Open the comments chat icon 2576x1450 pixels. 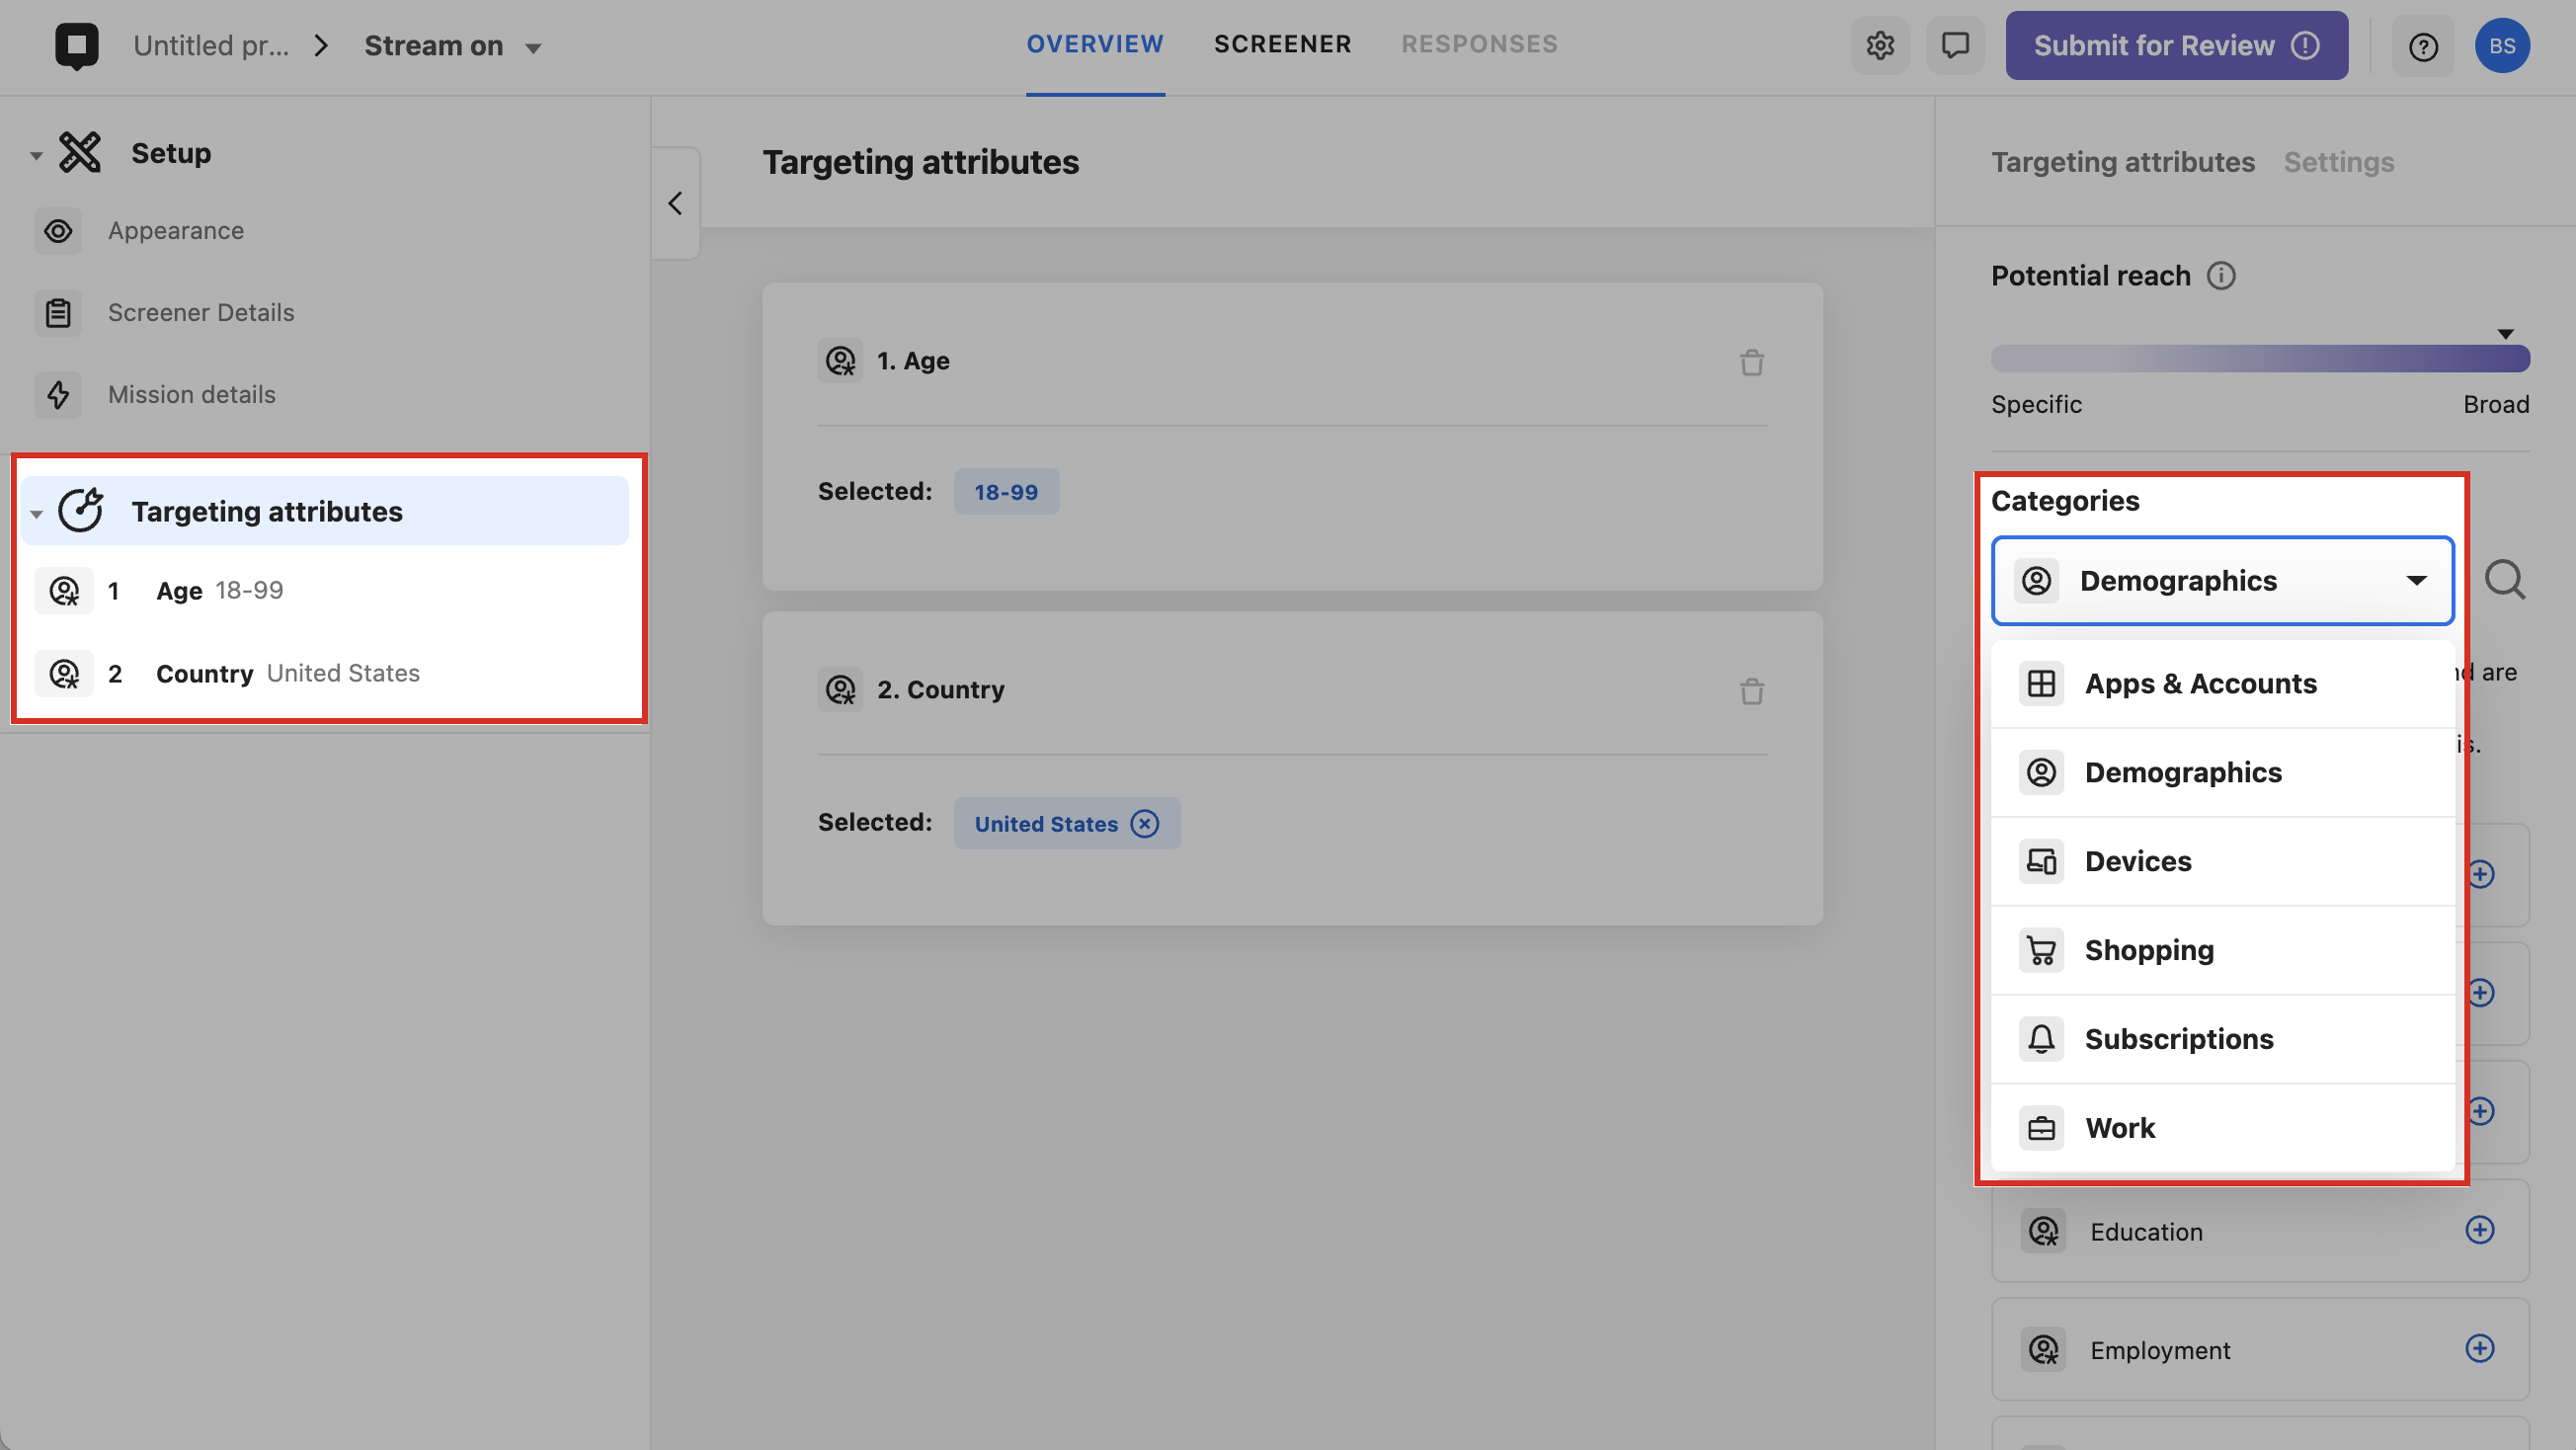1955,46
